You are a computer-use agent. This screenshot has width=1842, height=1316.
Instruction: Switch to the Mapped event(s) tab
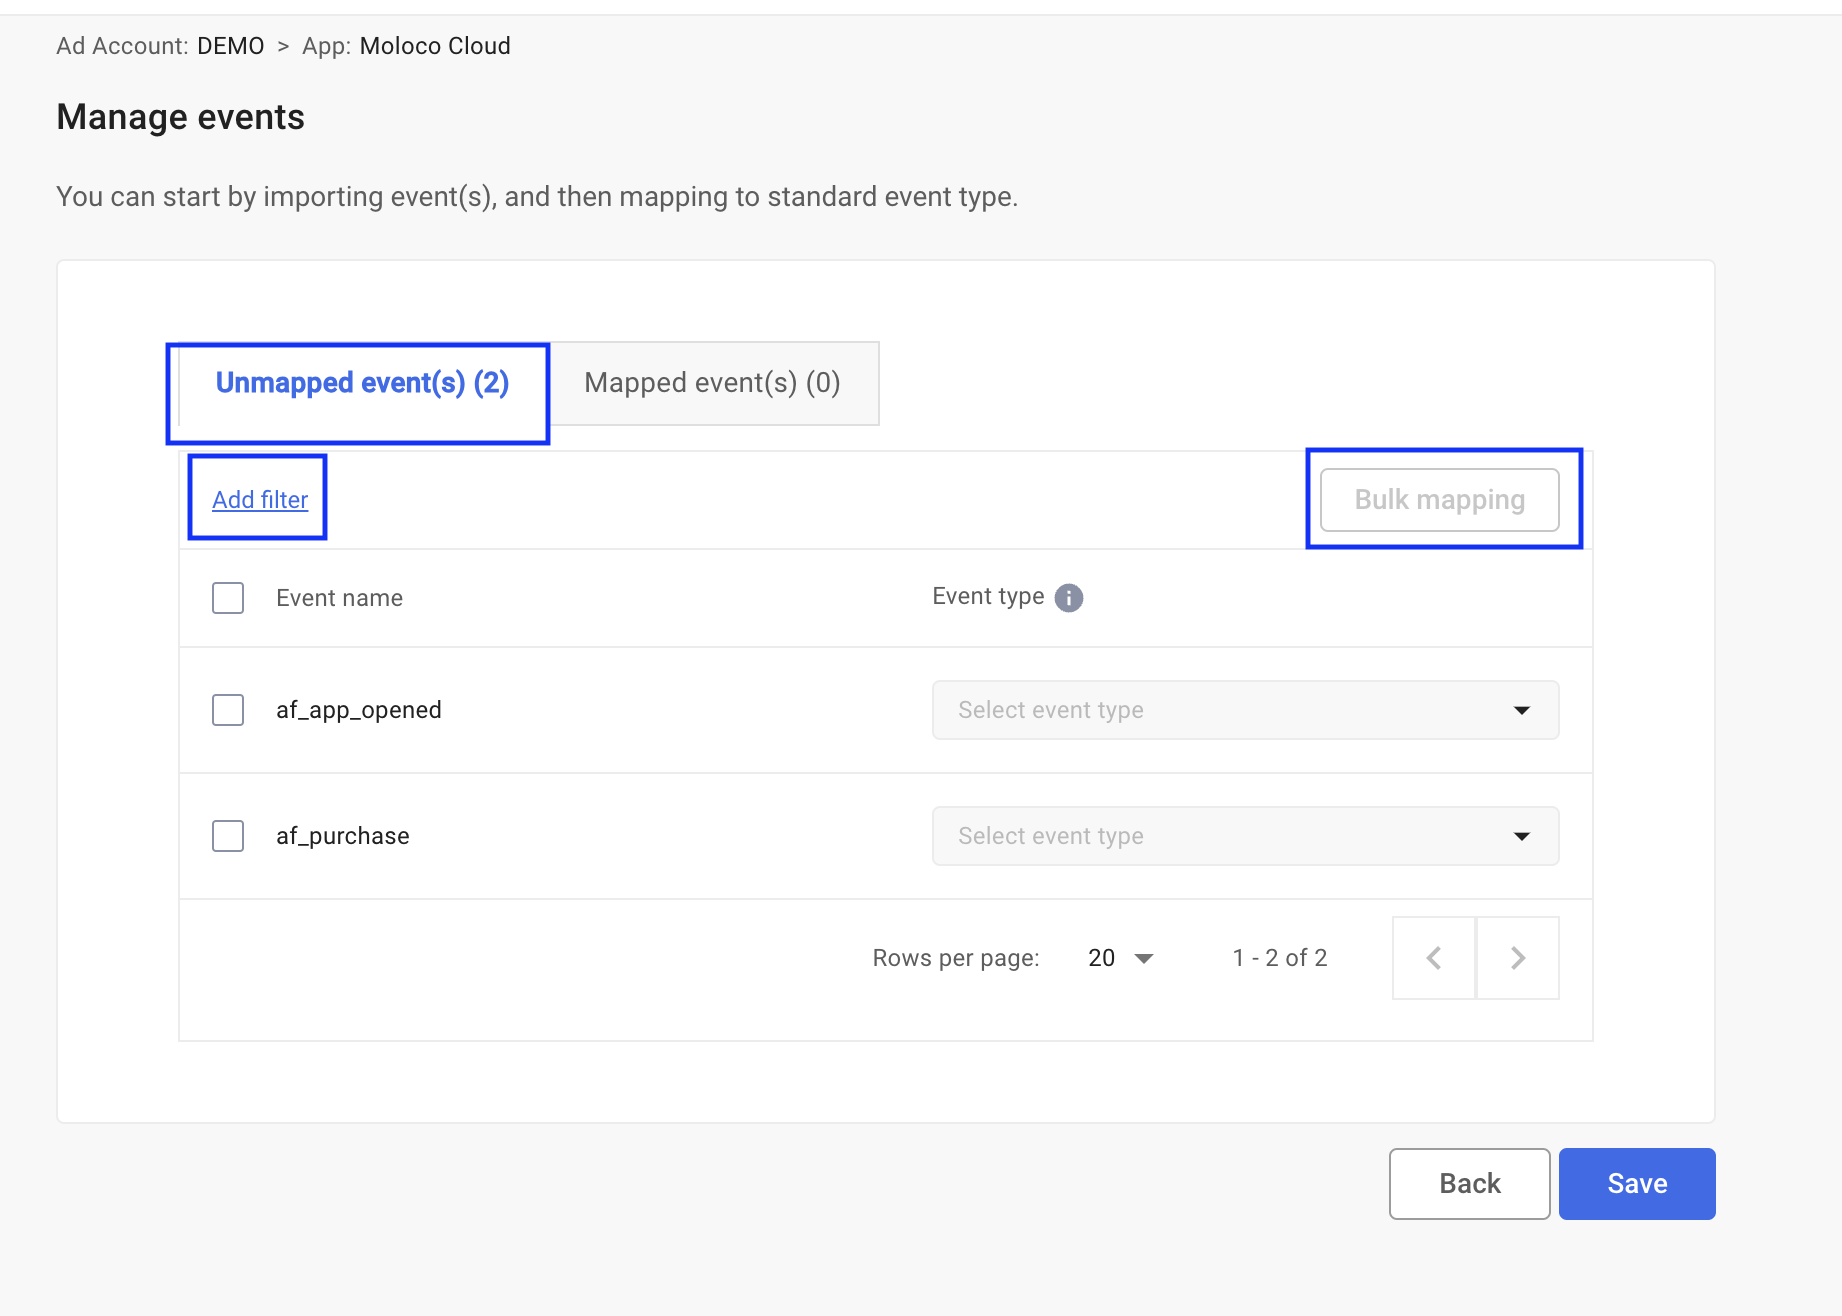point(712,383)
